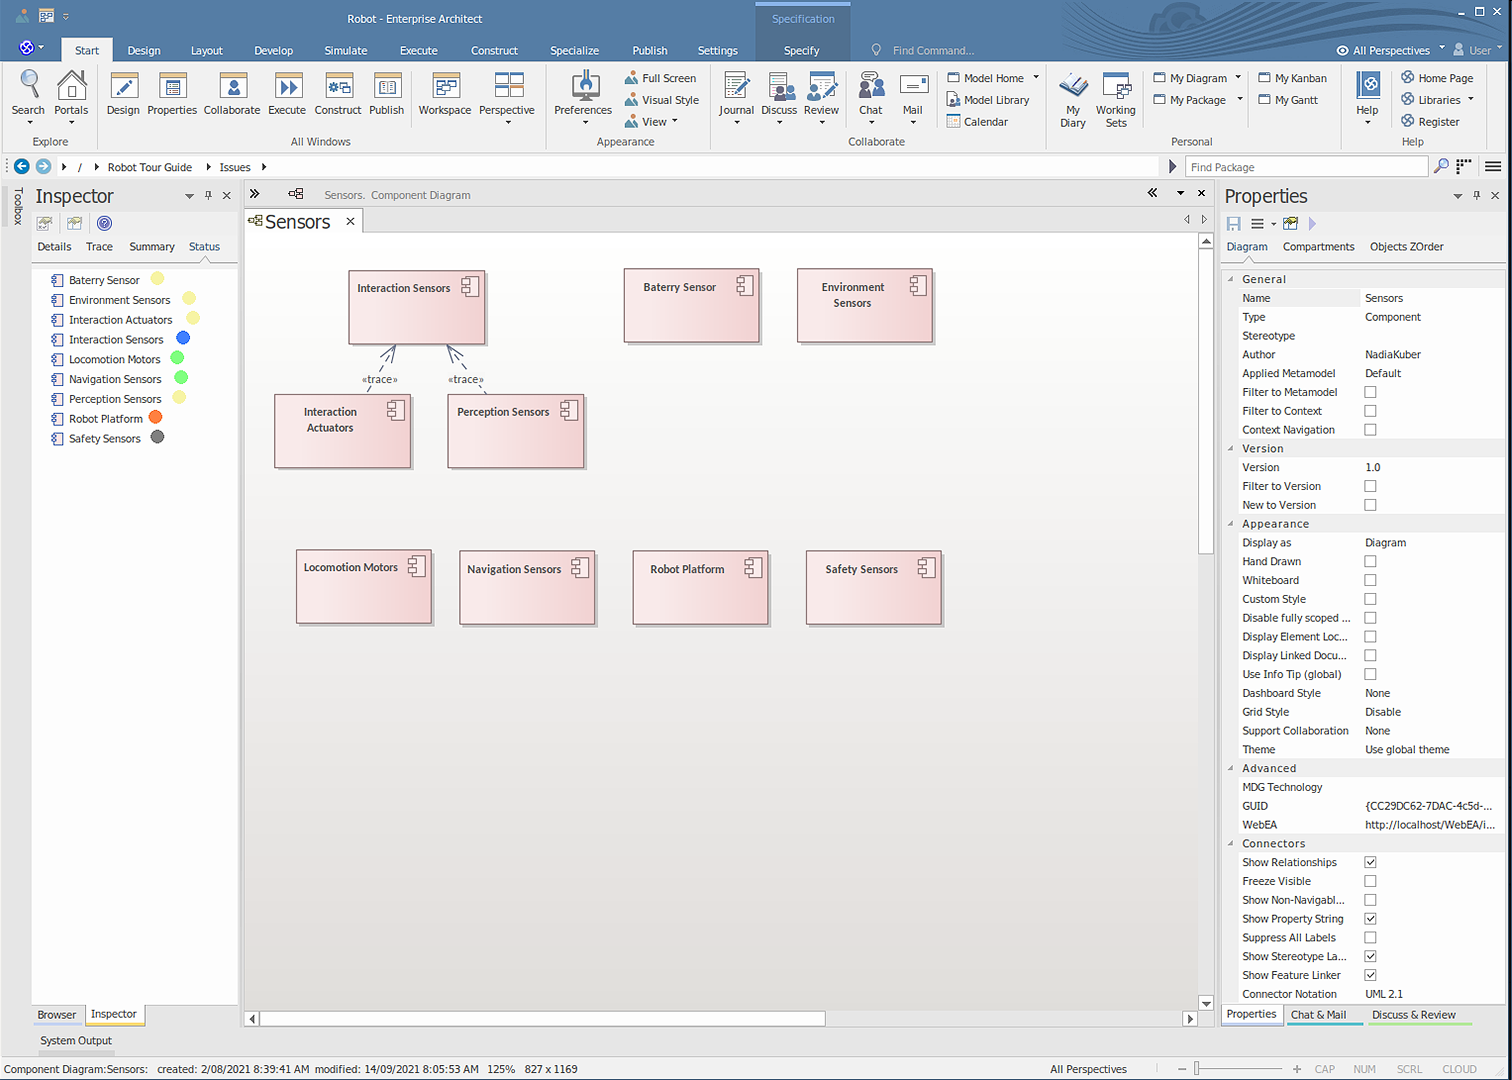
Task: Enable the Hand Drawn checkbox
Action: (1370, 562)
